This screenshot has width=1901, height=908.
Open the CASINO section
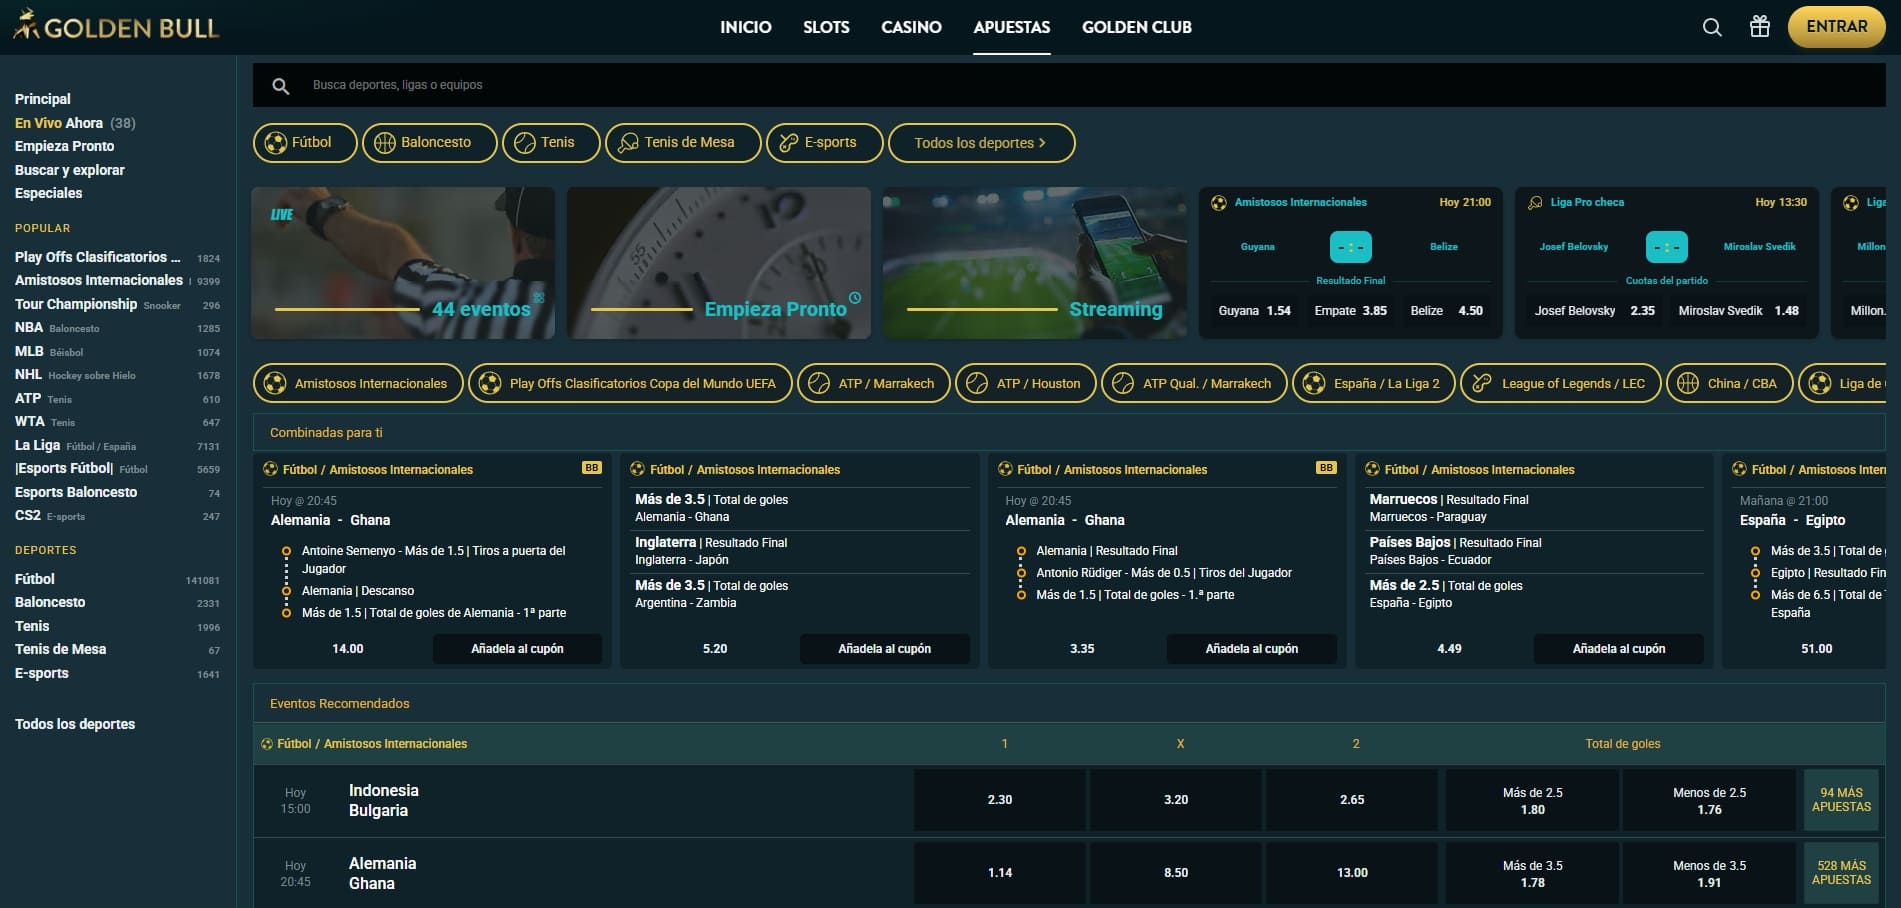tap(911, 27)
